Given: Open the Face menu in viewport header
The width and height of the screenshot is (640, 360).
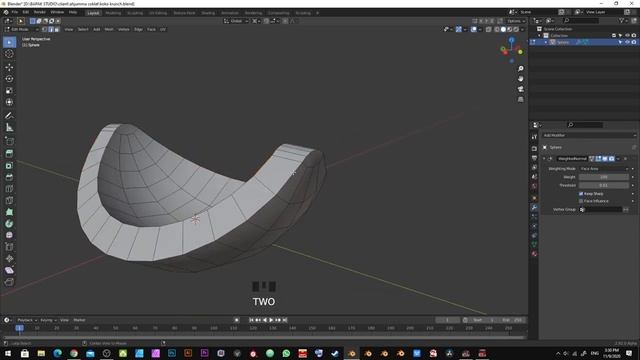Looking at the screenshot, I should (151, 29).
